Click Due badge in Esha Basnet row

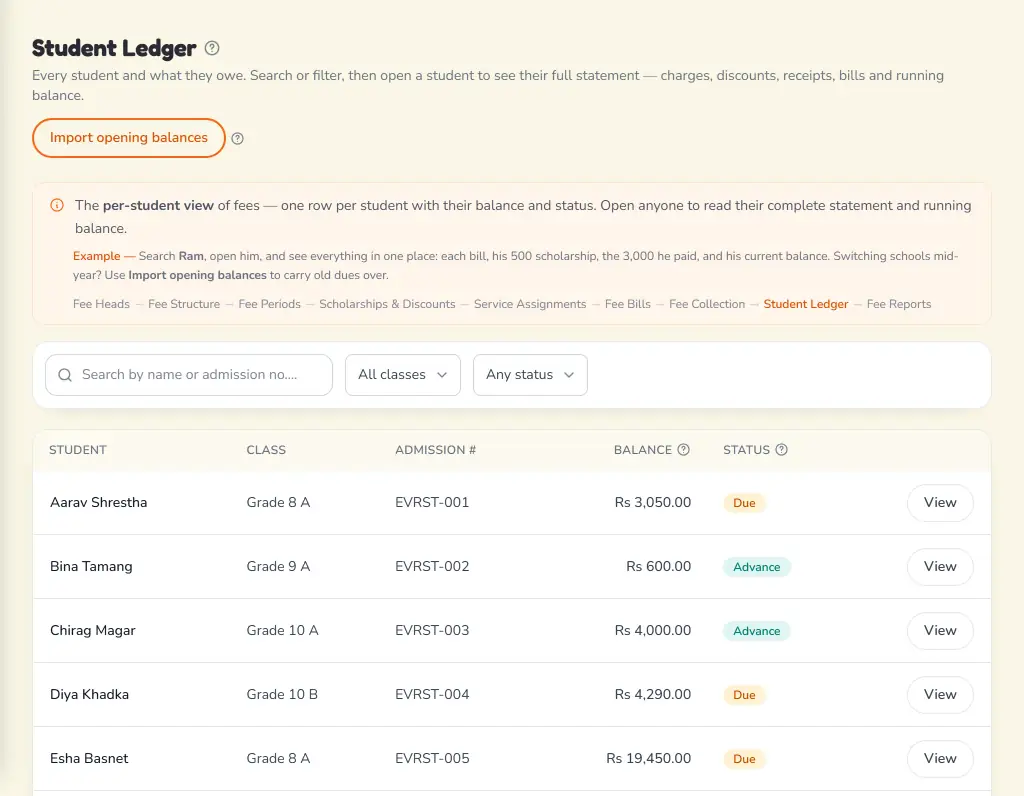click(744, 759)
